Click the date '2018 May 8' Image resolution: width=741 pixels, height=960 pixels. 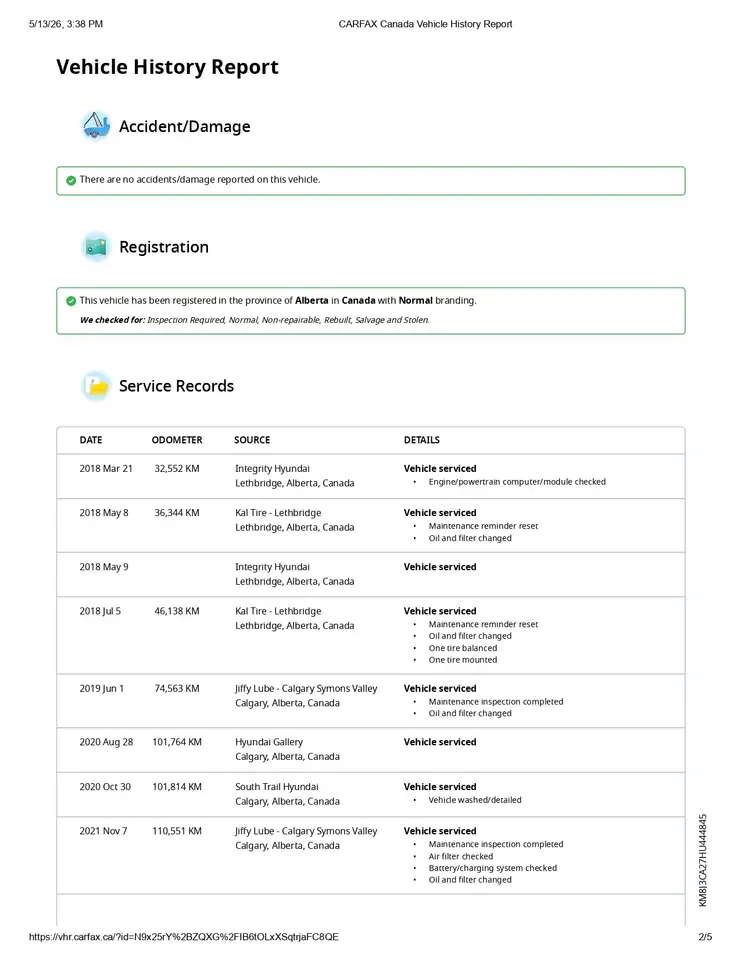(103, 512)
